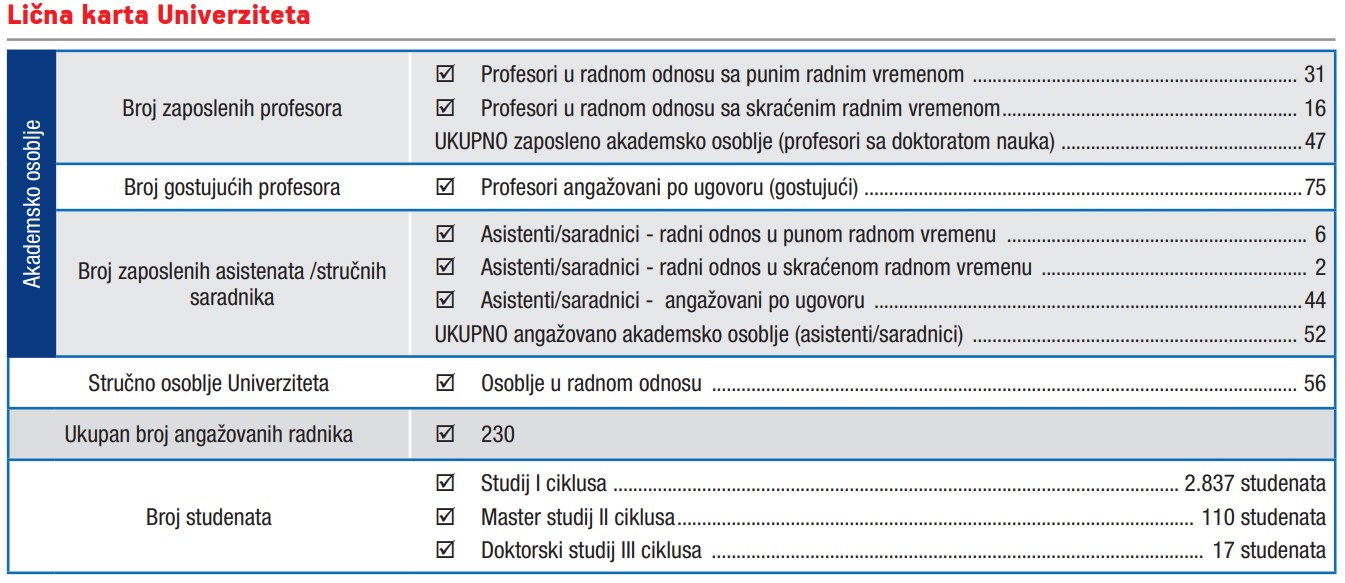Click the Lična karta Univerziteta heading
This screenshot has width=1345, height=583.
[x=158, y=16]
